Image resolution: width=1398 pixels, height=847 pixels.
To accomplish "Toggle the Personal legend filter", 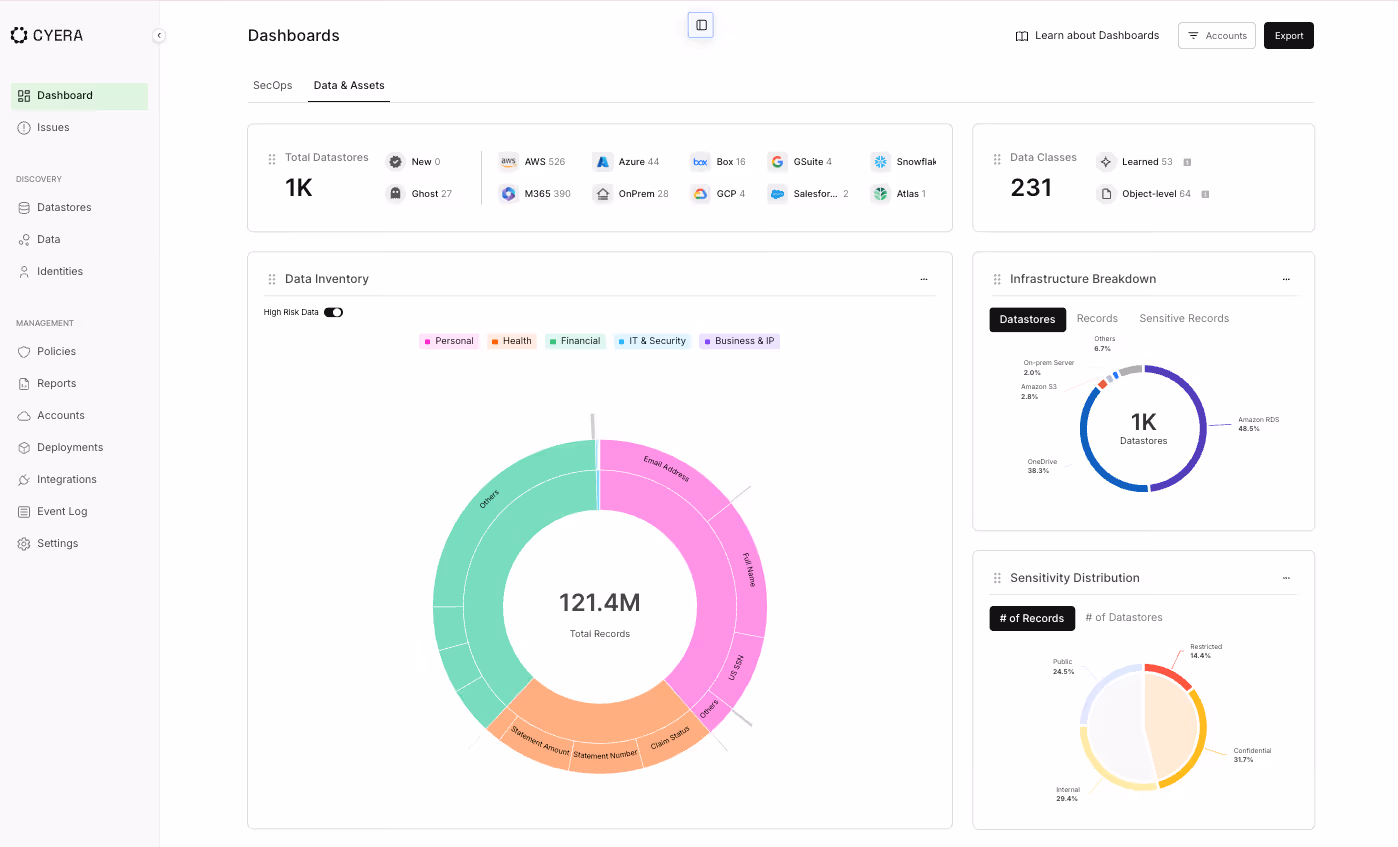I will coord(449,341).
